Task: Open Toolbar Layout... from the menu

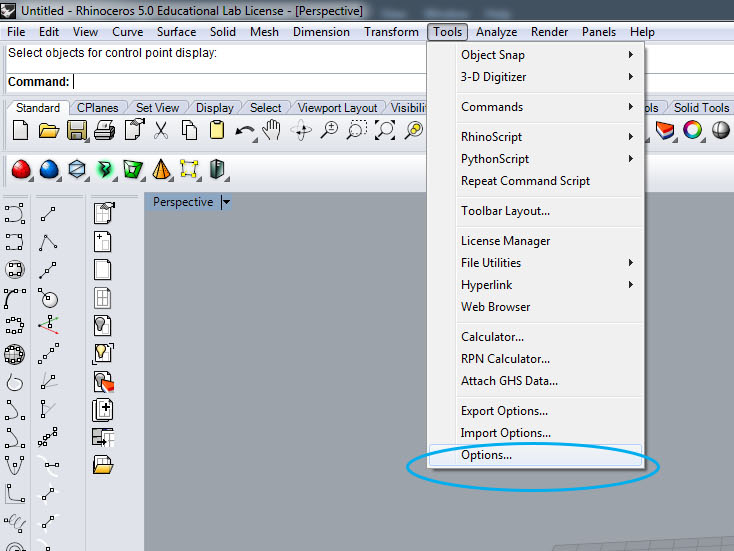Action: 536,211
